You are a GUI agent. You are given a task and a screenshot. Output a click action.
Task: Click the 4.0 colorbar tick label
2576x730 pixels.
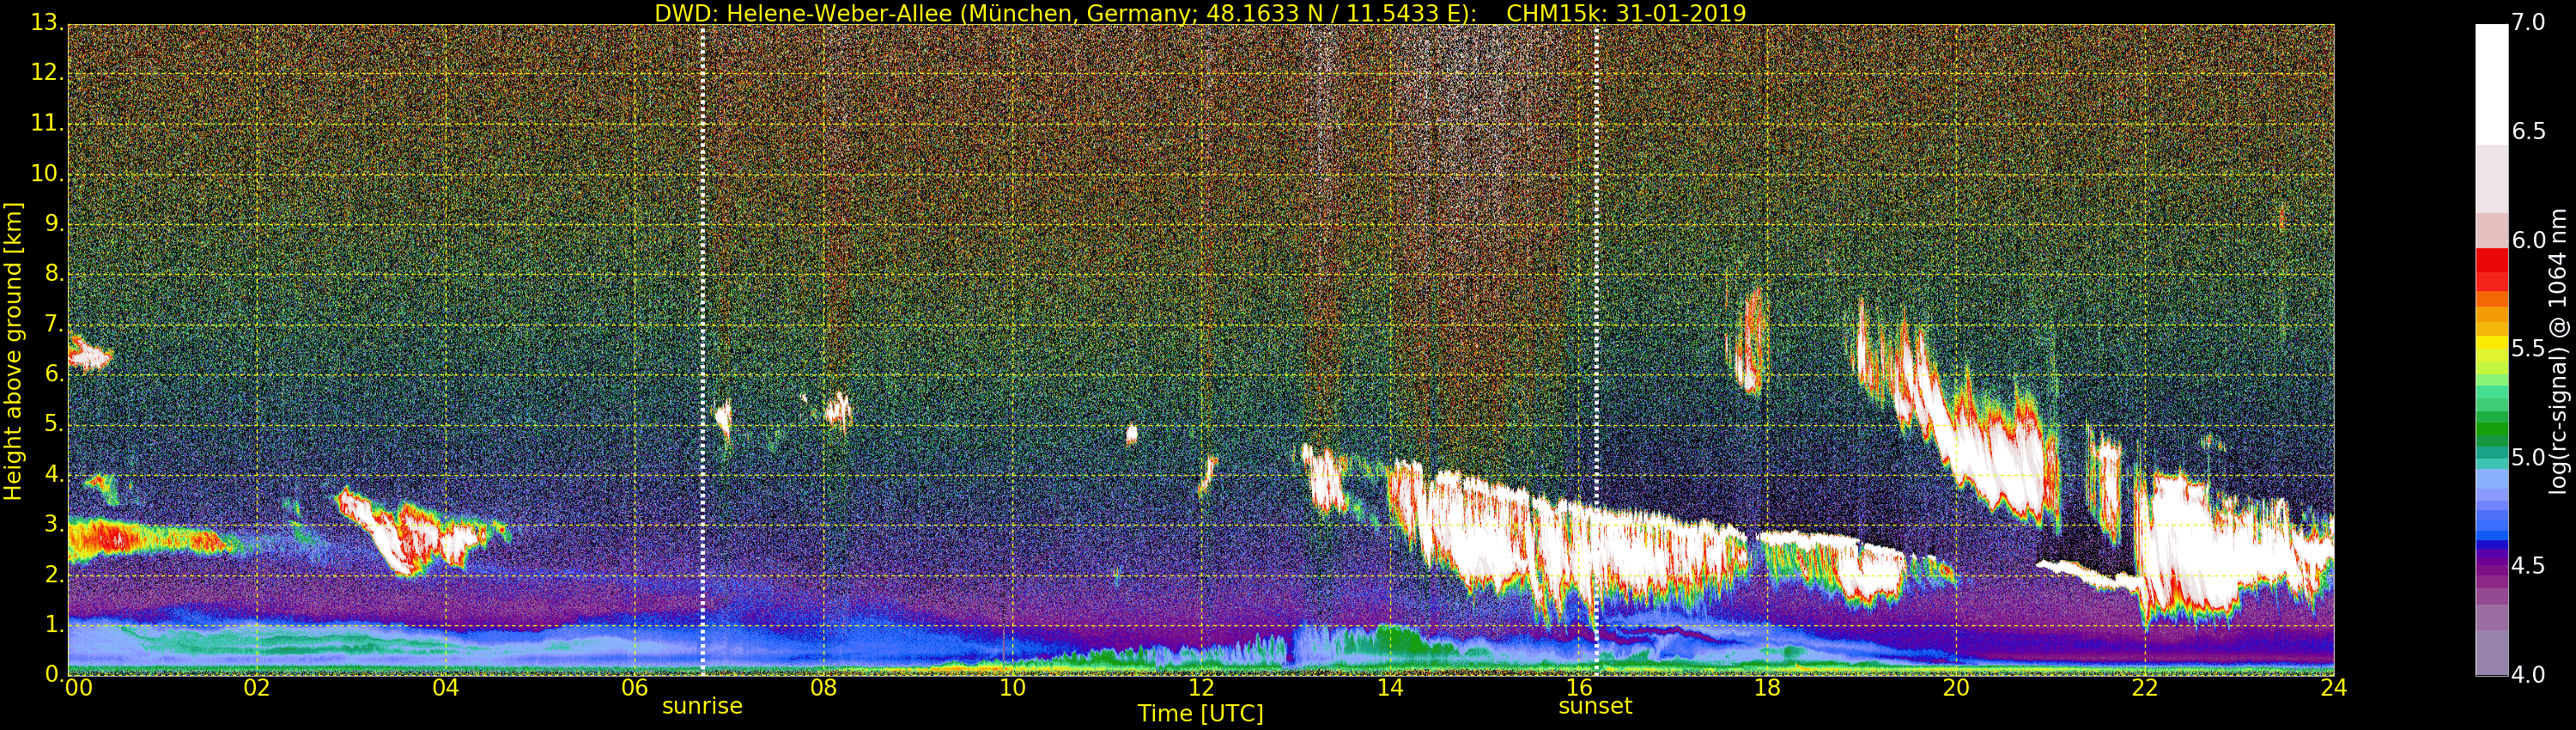(x=2529, y=675)
